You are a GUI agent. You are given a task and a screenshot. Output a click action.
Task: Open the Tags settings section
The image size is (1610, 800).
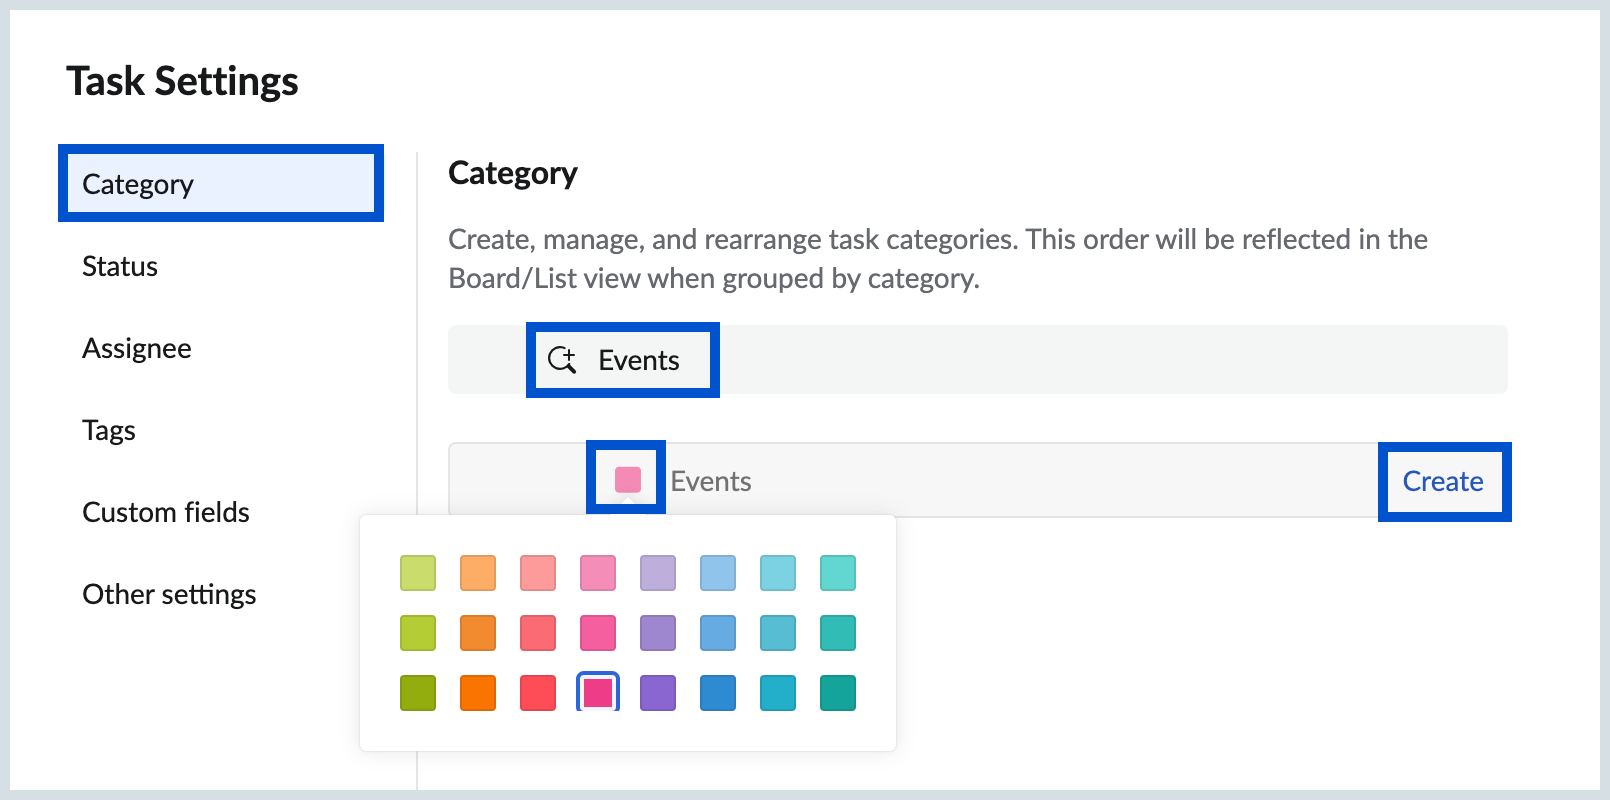pyautogui.click(x=109, y=430)
